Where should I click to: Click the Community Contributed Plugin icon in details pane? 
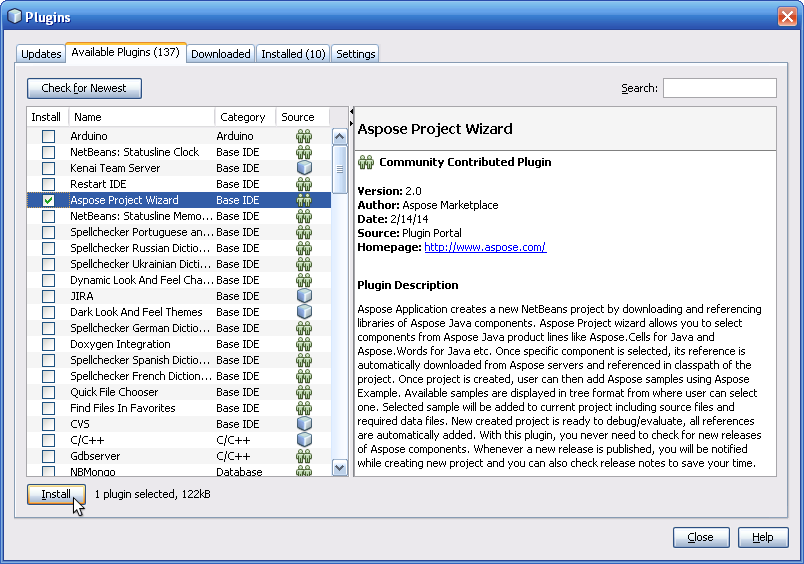point(366,162)
